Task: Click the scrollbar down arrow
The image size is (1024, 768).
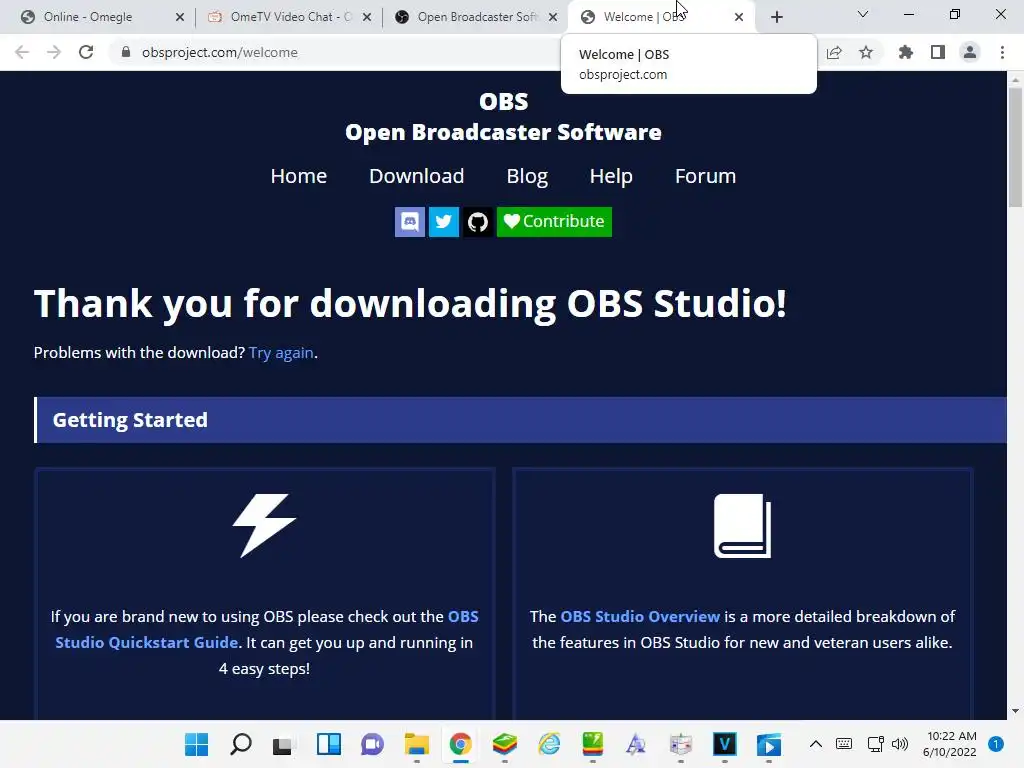Action: point(1015,711)
